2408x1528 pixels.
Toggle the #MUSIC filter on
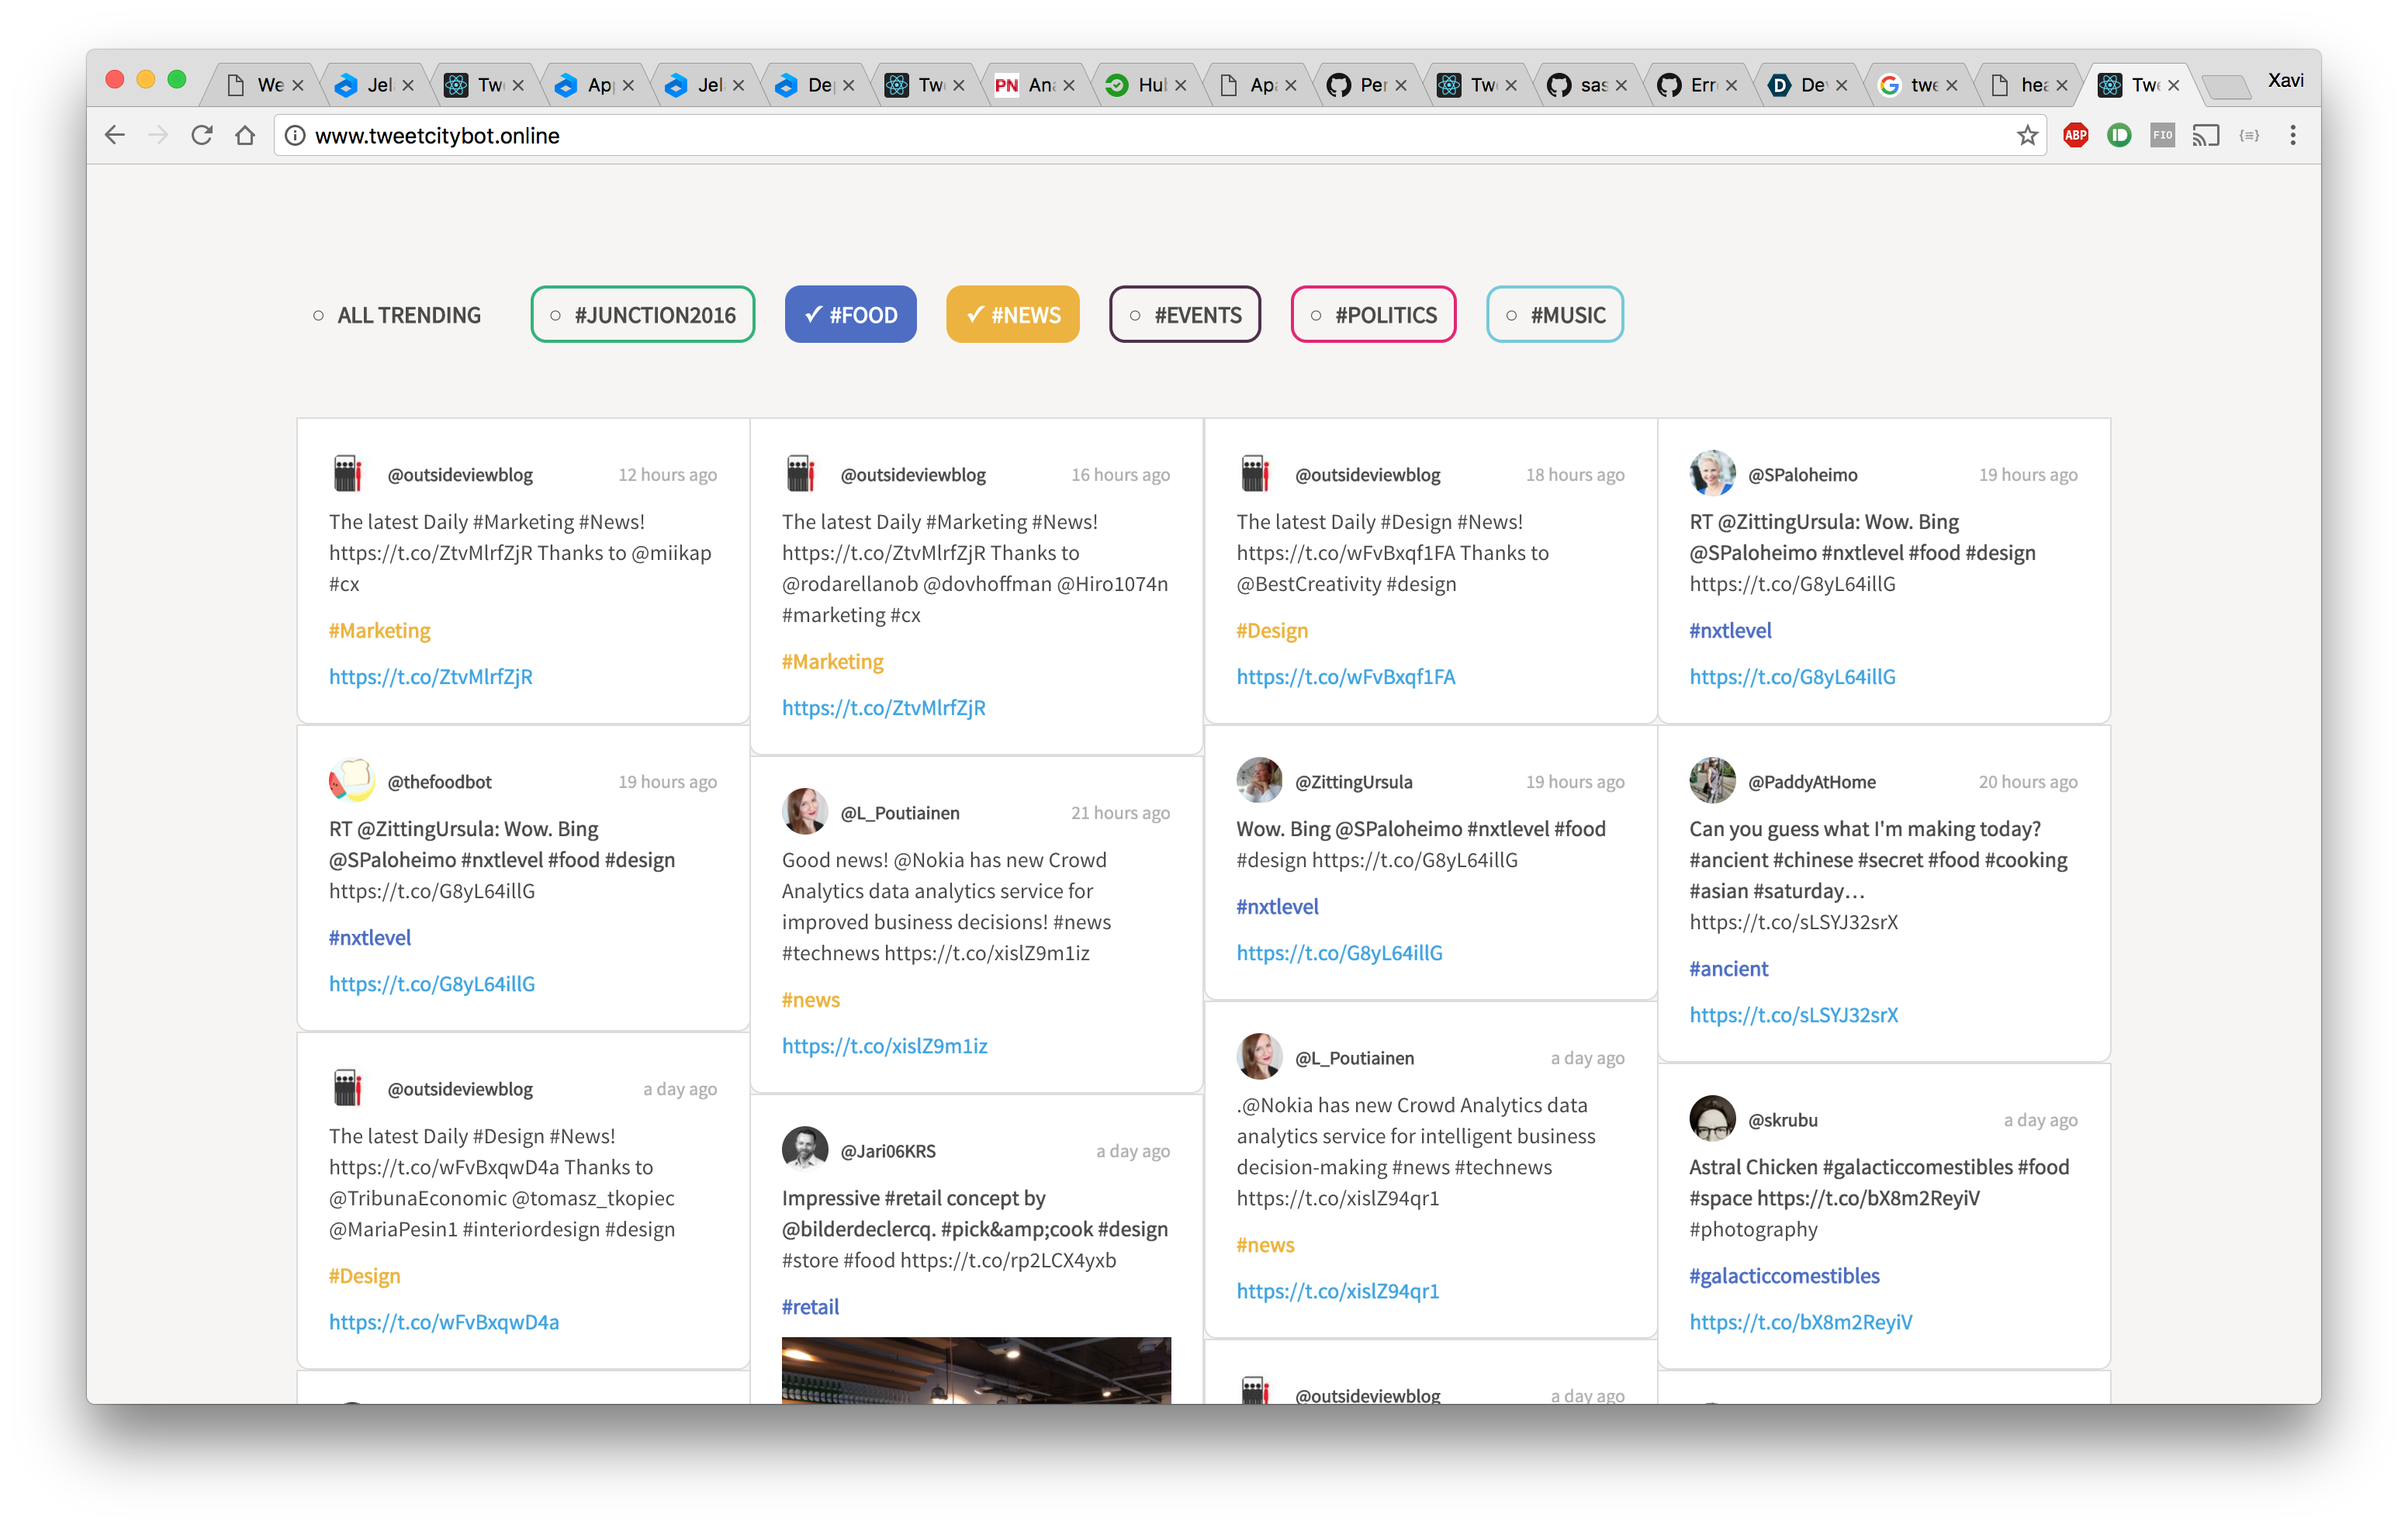coord(1554,315)
